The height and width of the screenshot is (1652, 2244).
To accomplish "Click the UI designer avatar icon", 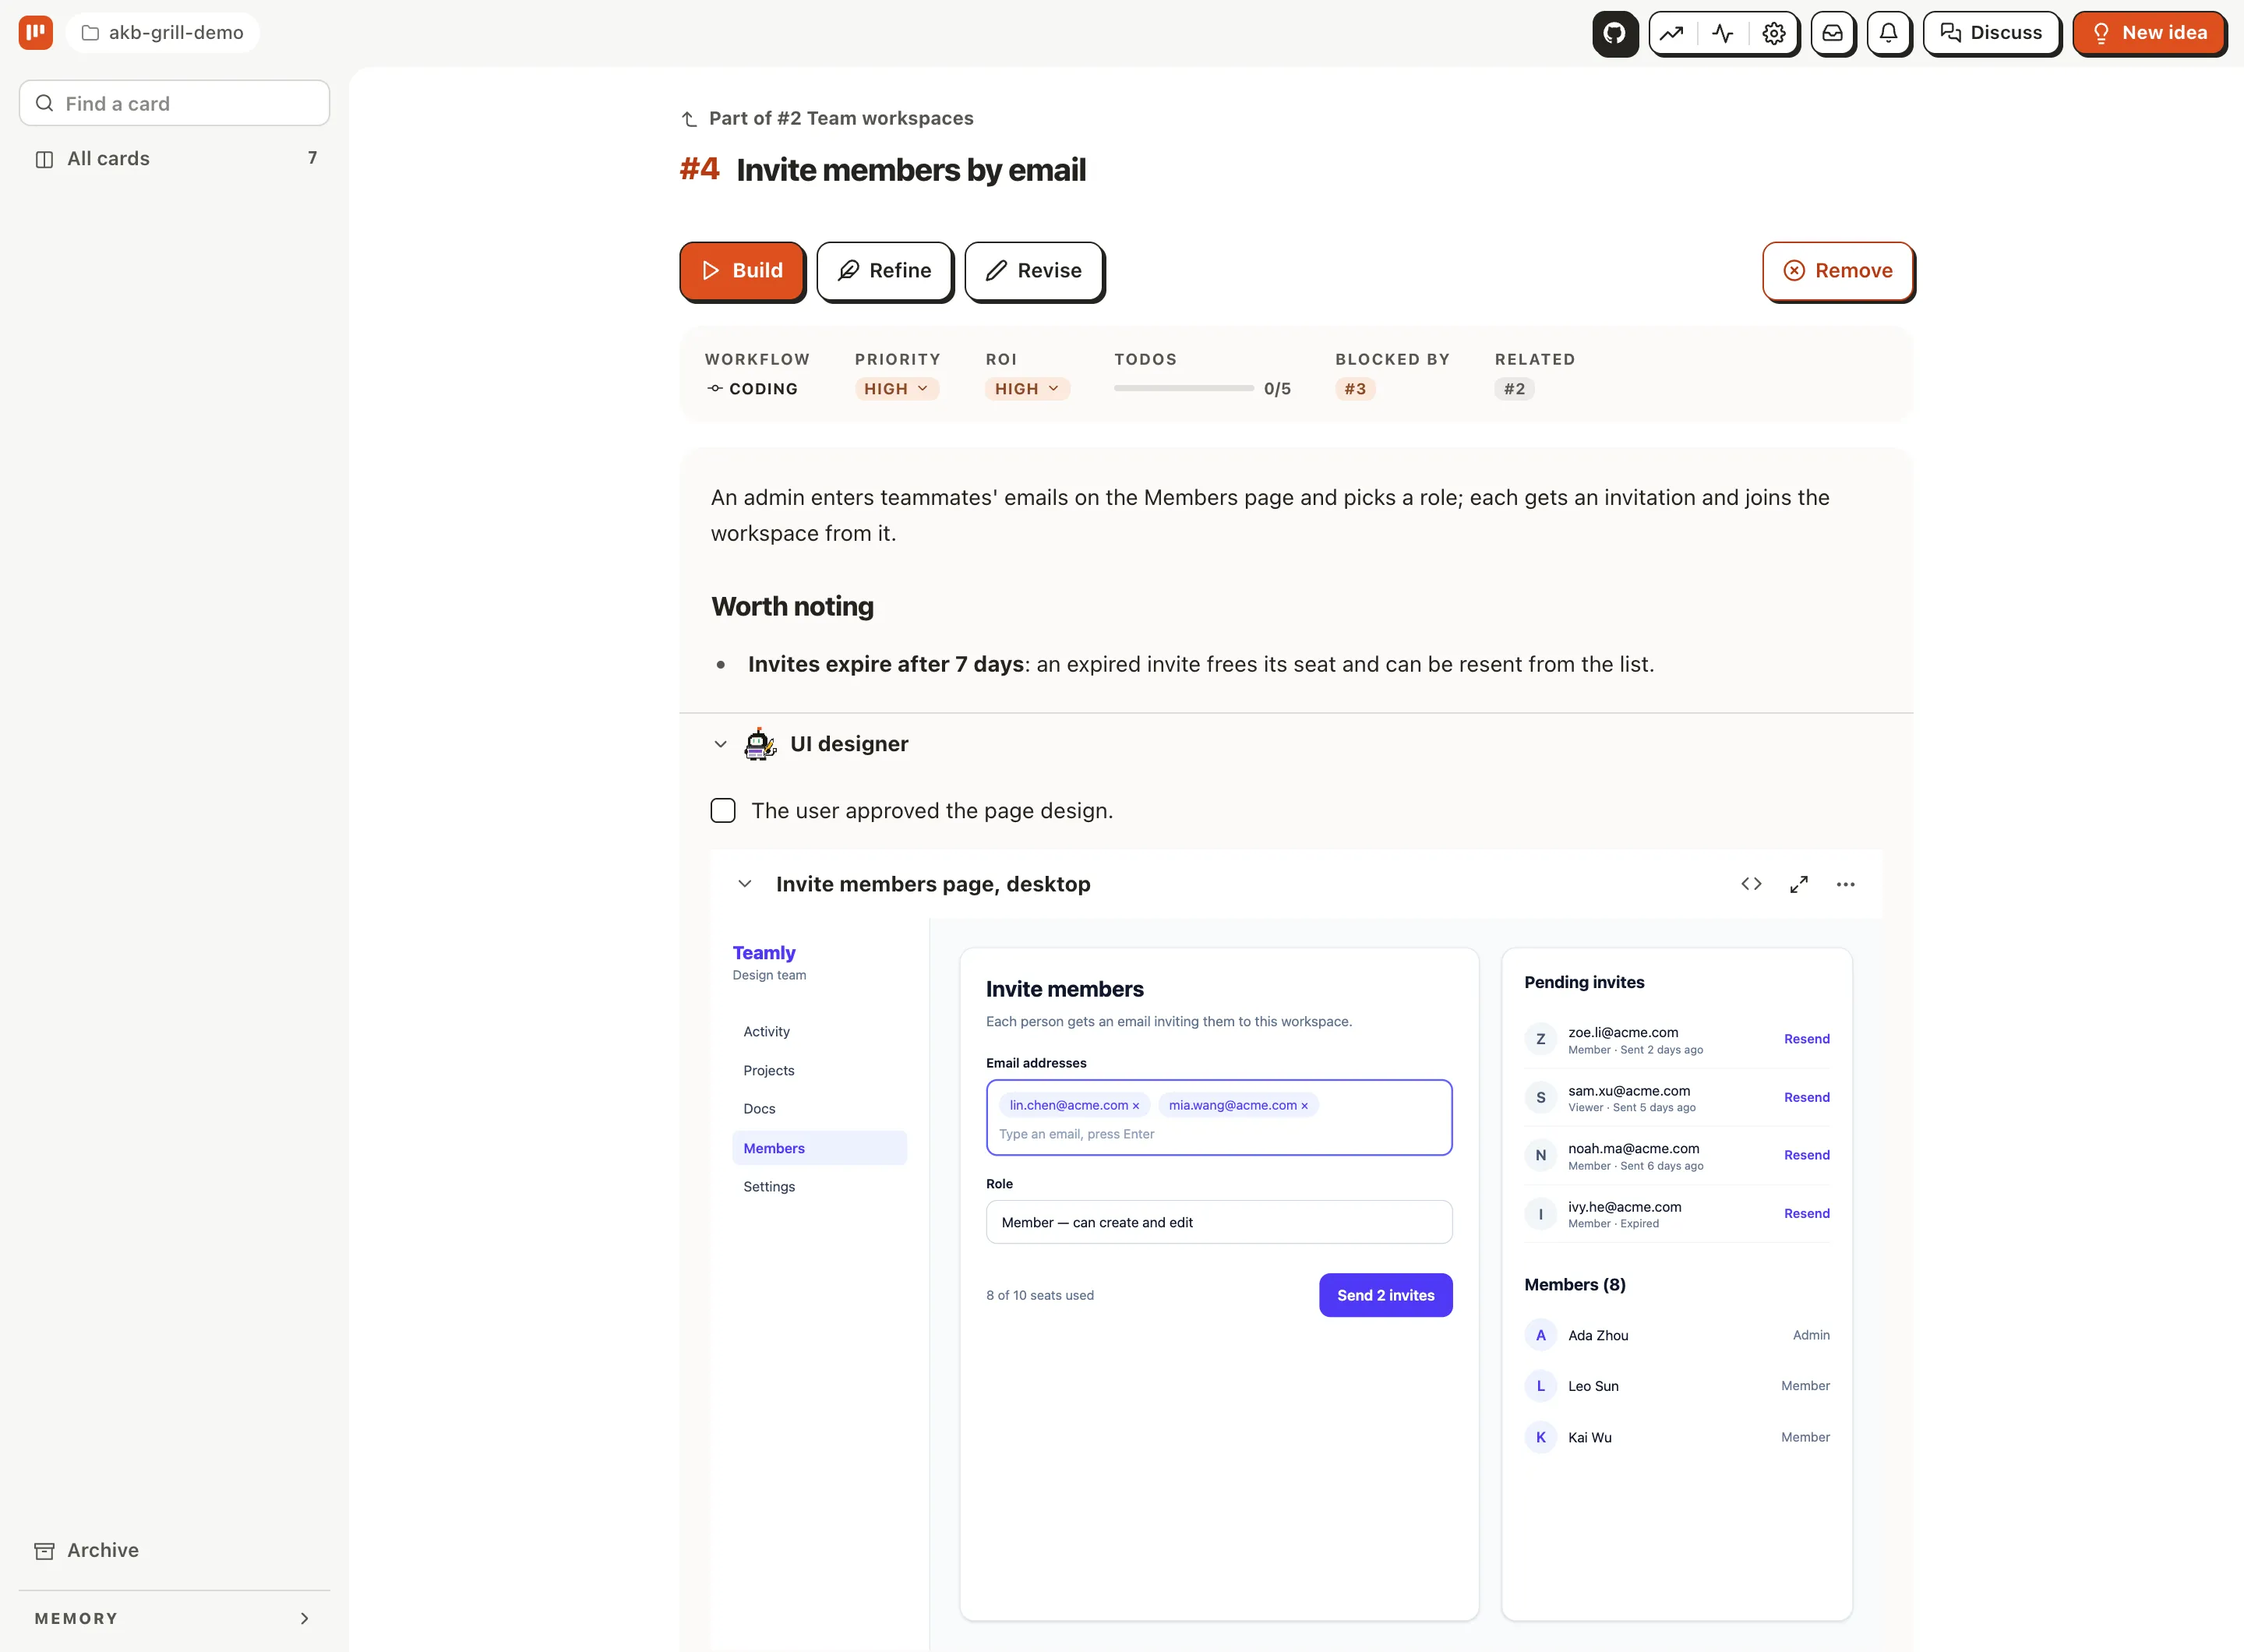I will click(x=760, y=744).
